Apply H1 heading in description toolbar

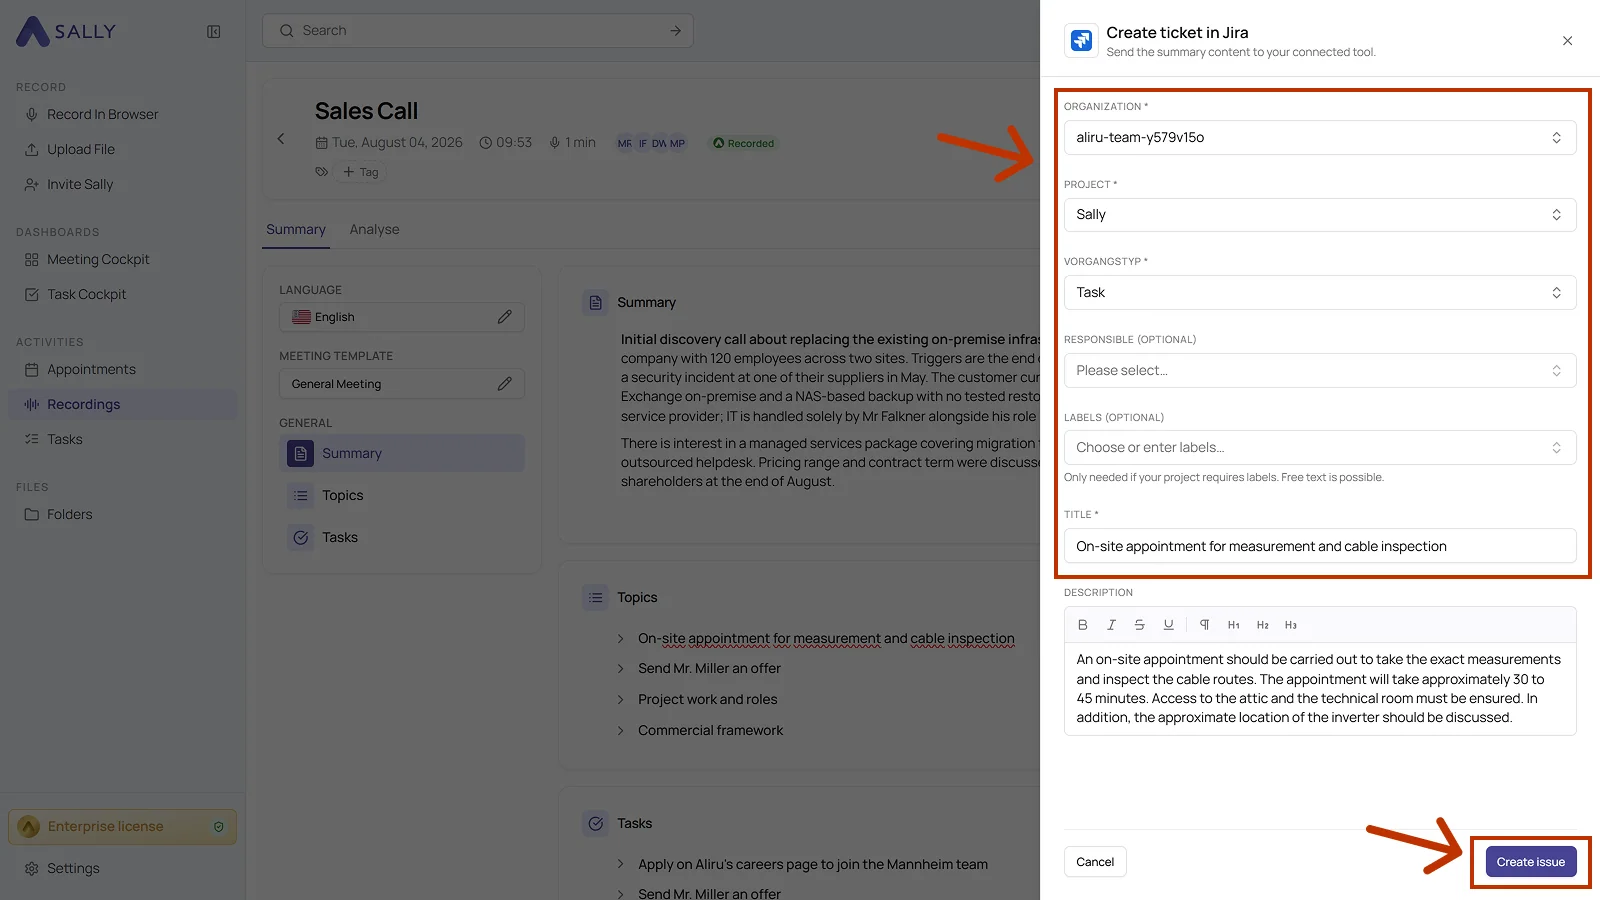coord(1234,625)
